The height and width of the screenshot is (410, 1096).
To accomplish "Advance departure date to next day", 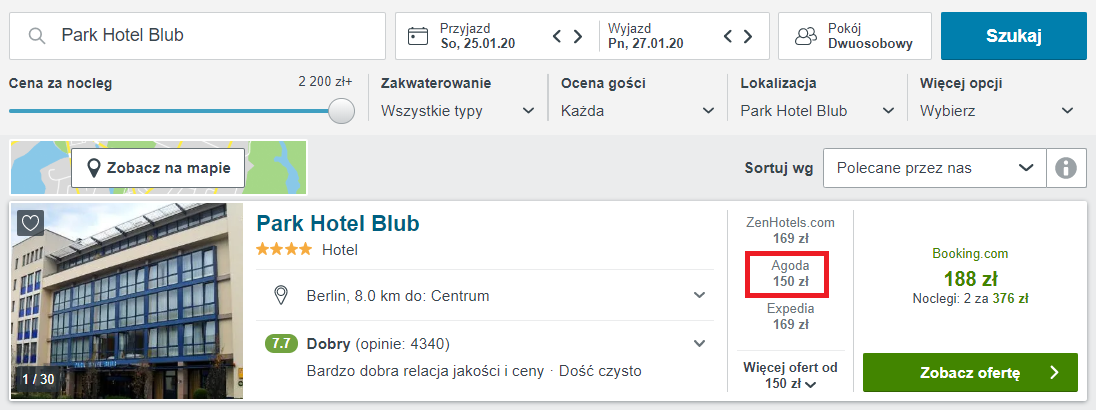I will pos(748,36).
